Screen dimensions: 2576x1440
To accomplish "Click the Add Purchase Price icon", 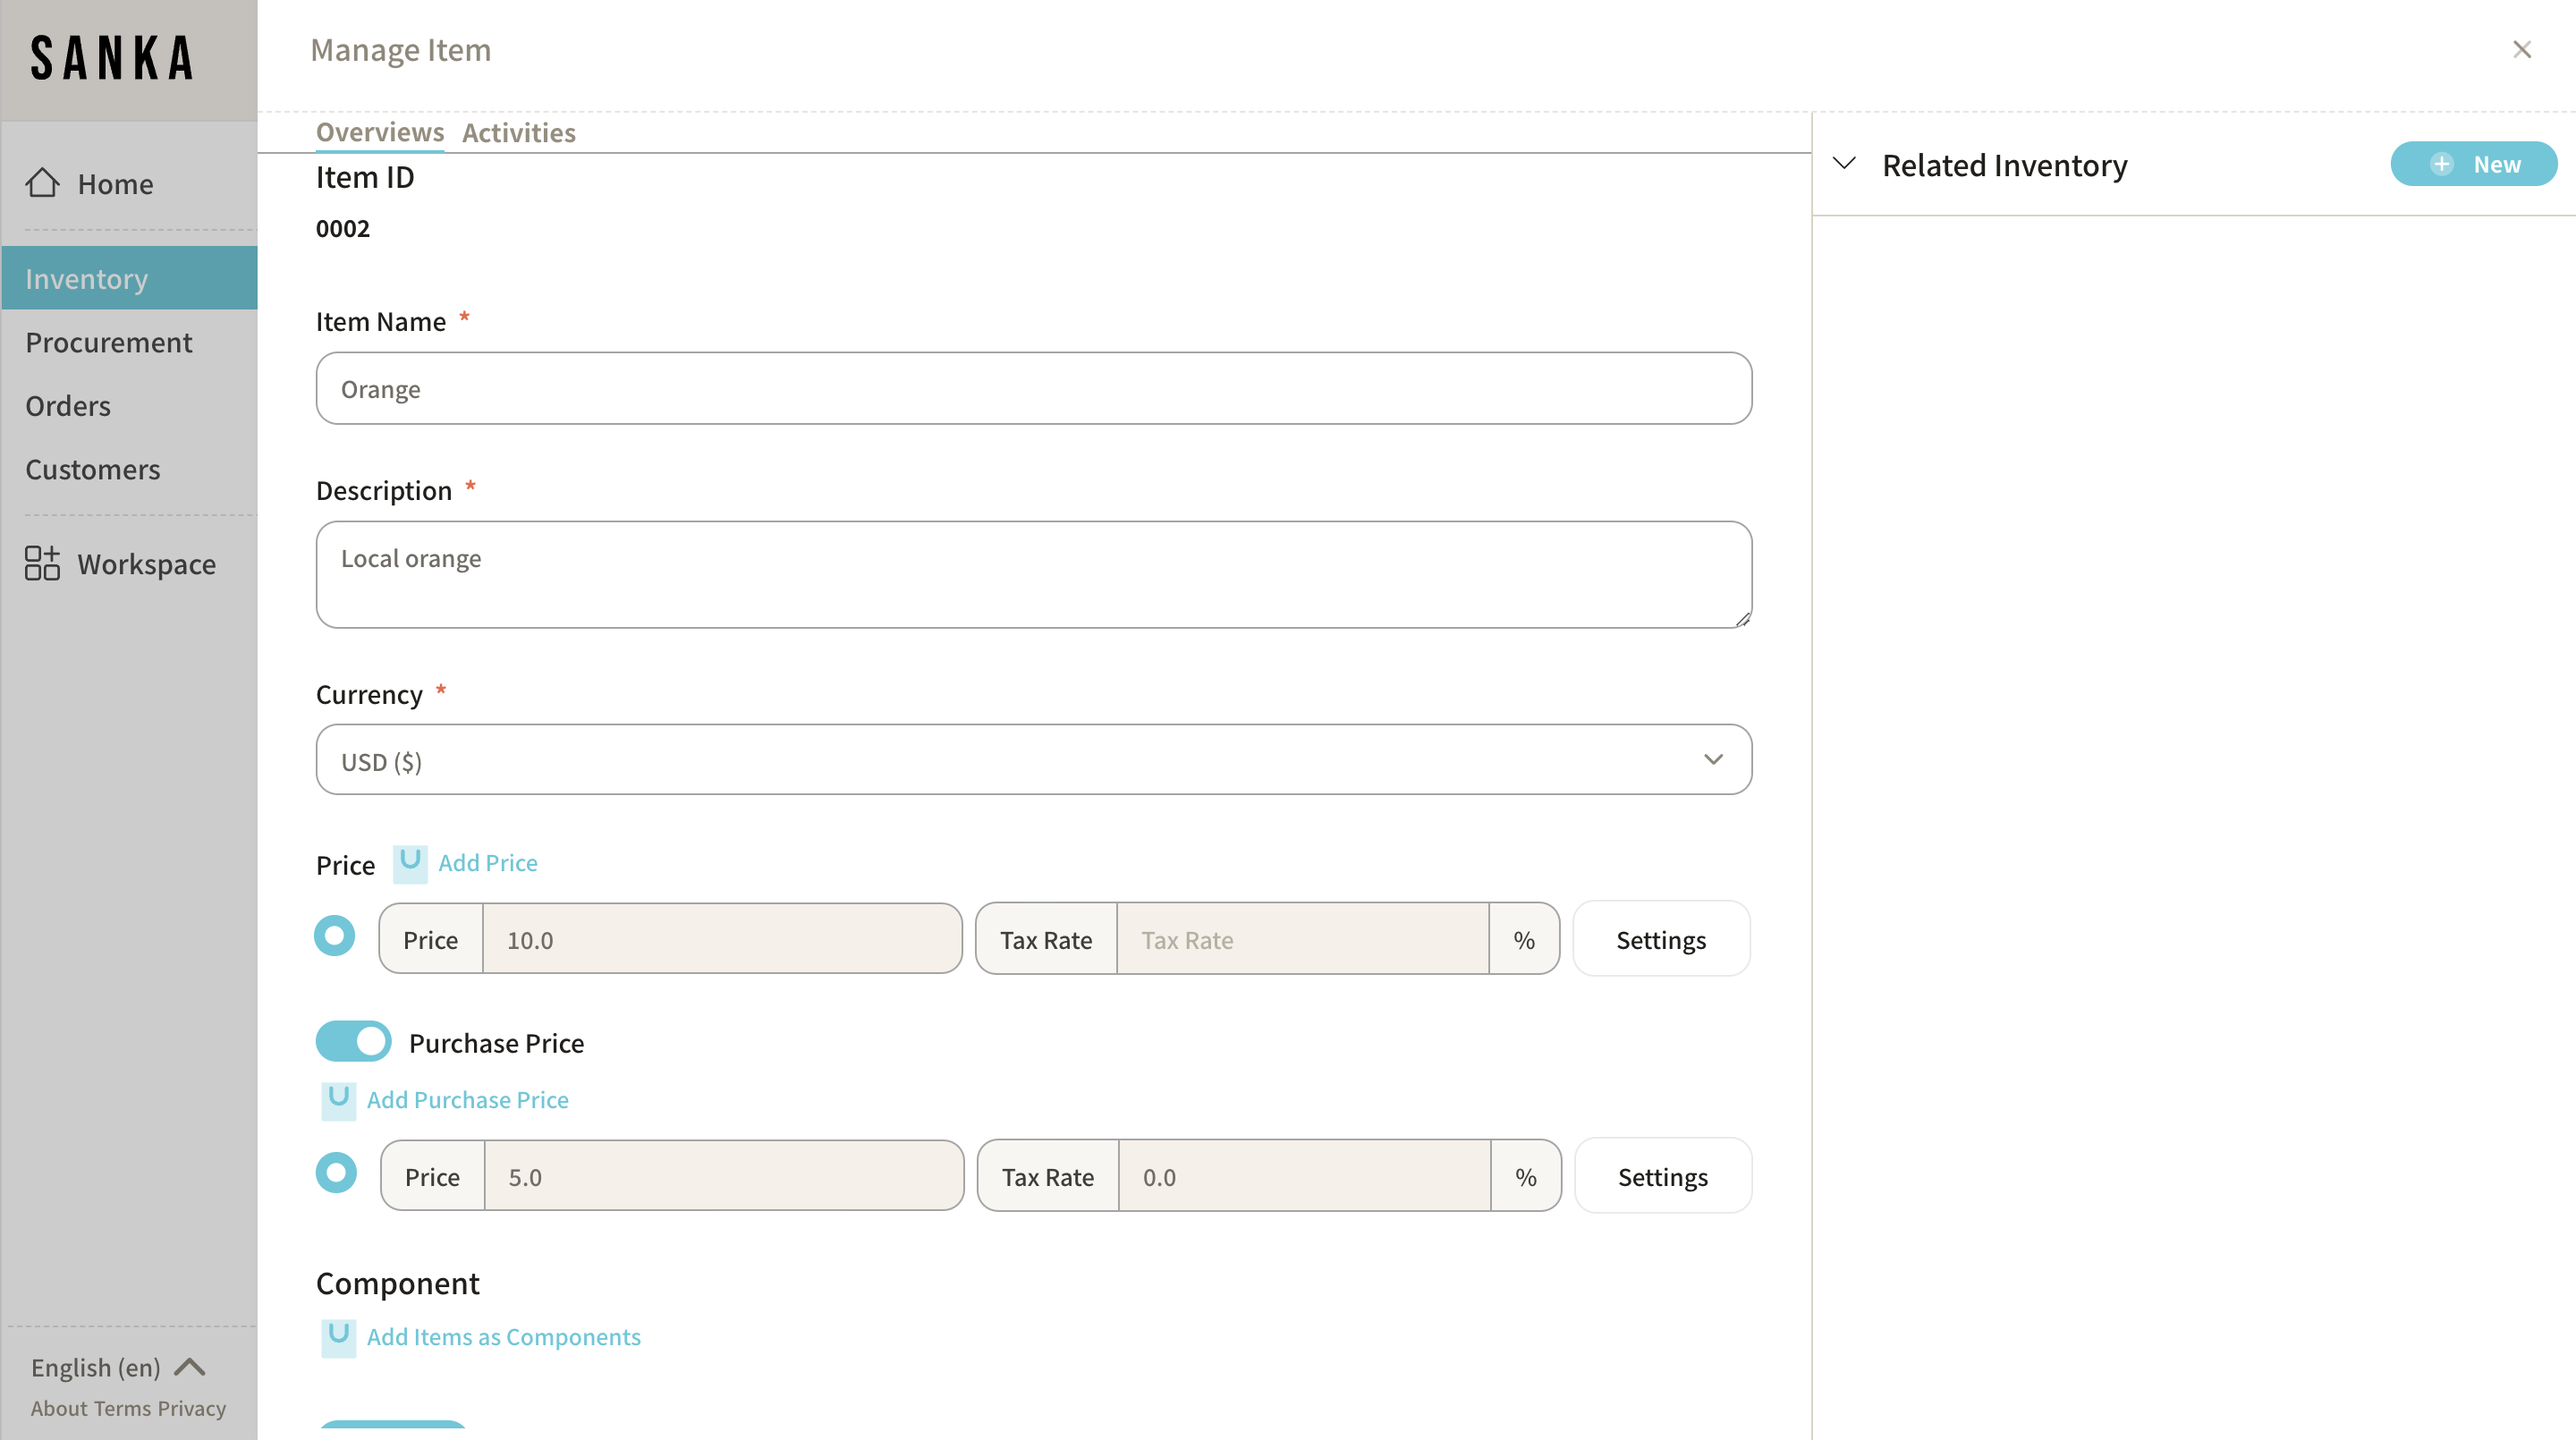I will pos(338,1099).
